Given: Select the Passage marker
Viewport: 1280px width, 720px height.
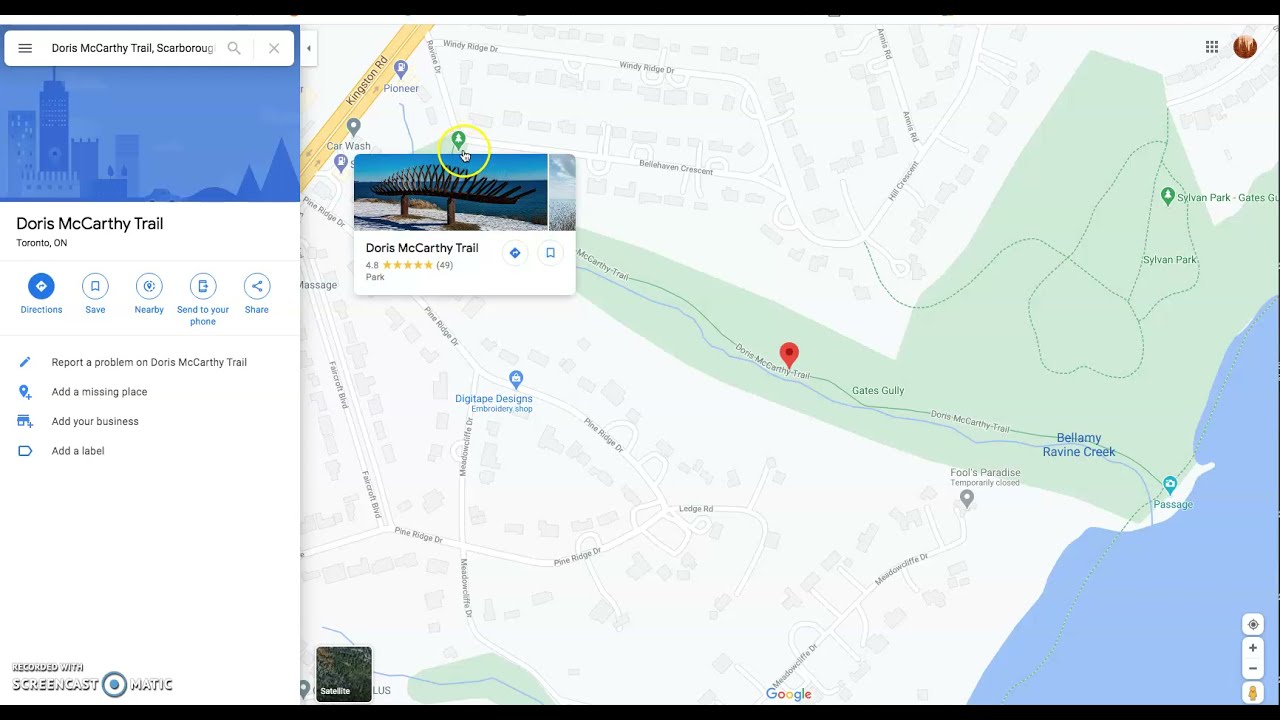Looking at the screenshot, I should [x=1170, y=486].
